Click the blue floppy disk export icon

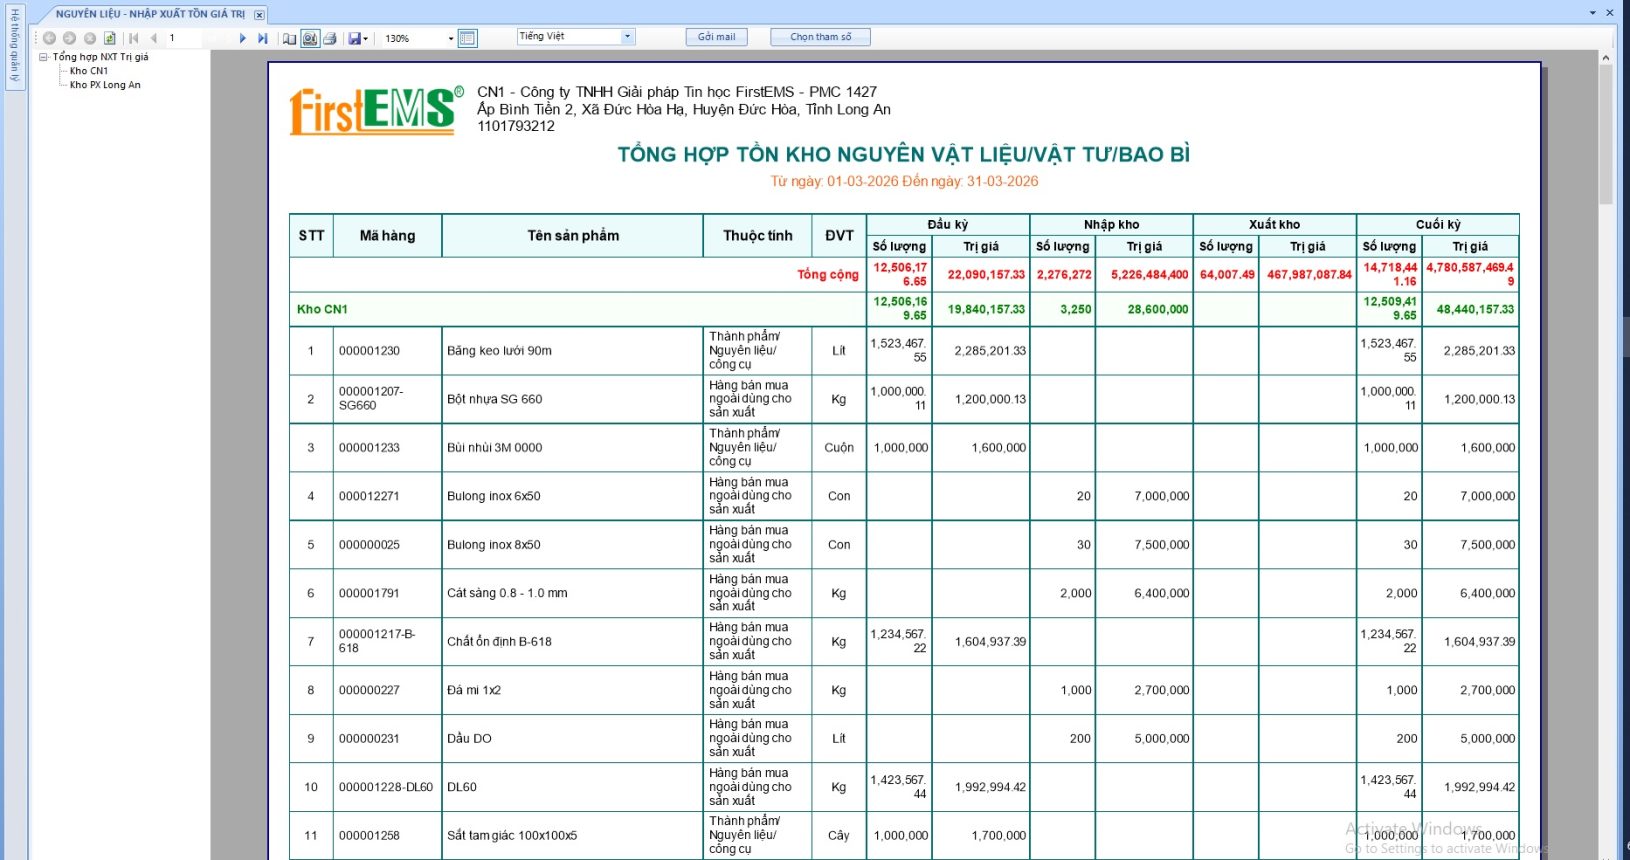(x=354, y=38)
